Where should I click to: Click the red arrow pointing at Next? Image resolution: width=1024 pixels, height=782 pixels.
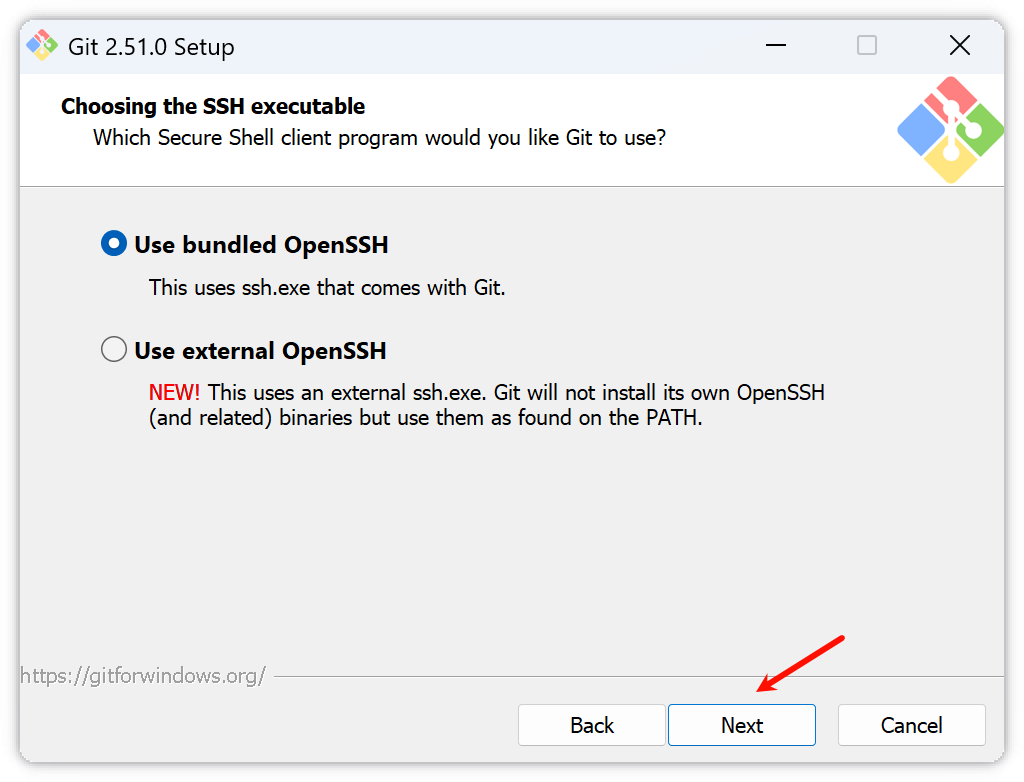[x=801, y=663]
